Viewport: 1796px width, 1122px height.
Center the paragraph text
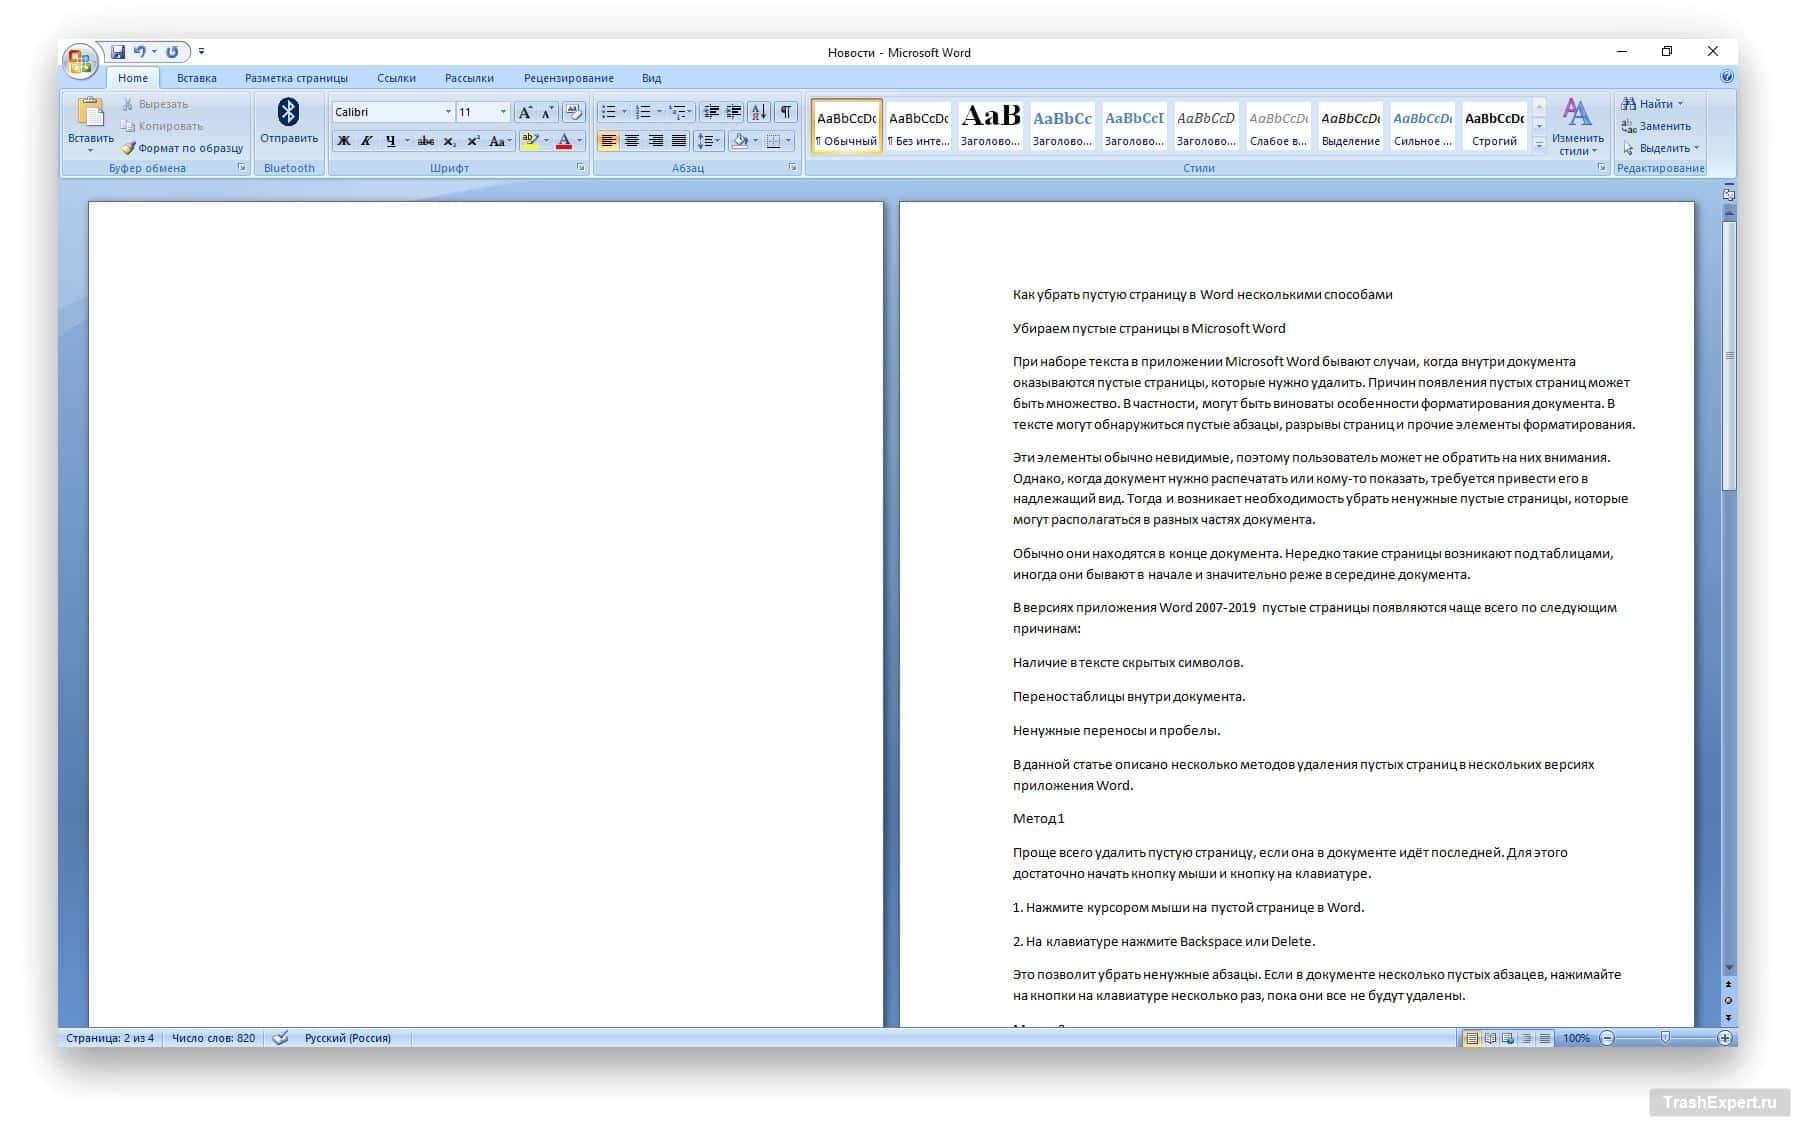tap(632, 141)
